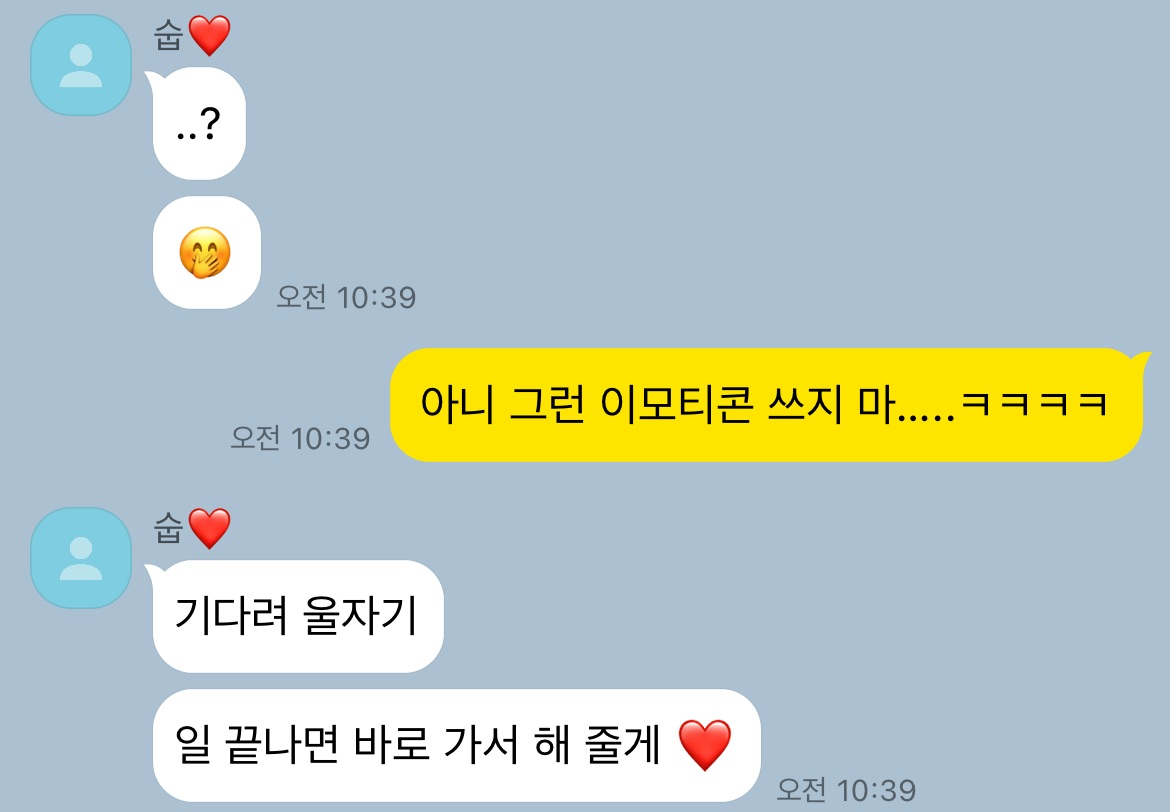Select the top sender name 숲
The height and width of the screenshot is (812, 1170).
pyautogui.click(x=169, y=35)
